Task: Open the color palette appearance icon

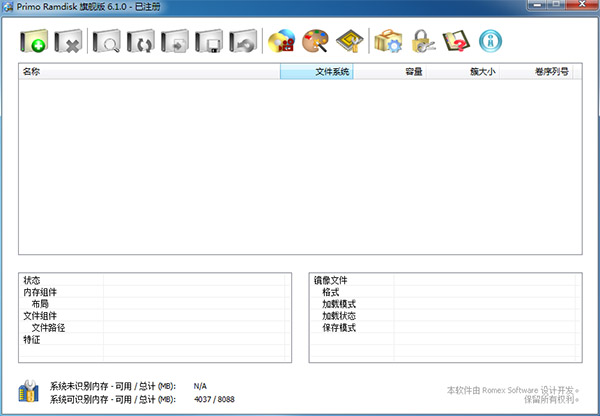Action: coord(317,42)
